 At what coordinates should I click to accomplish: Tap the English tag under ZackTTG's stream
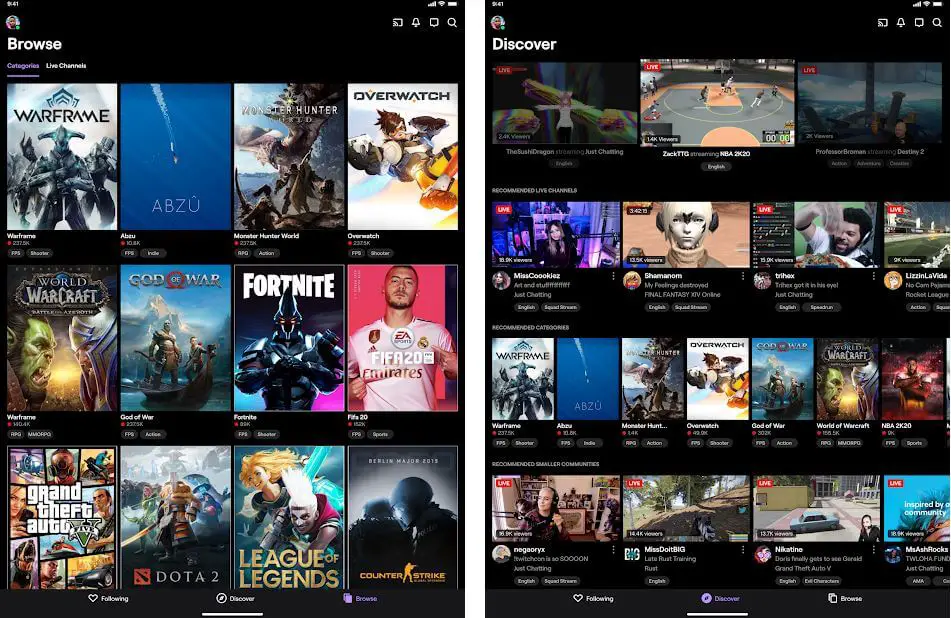716,167
